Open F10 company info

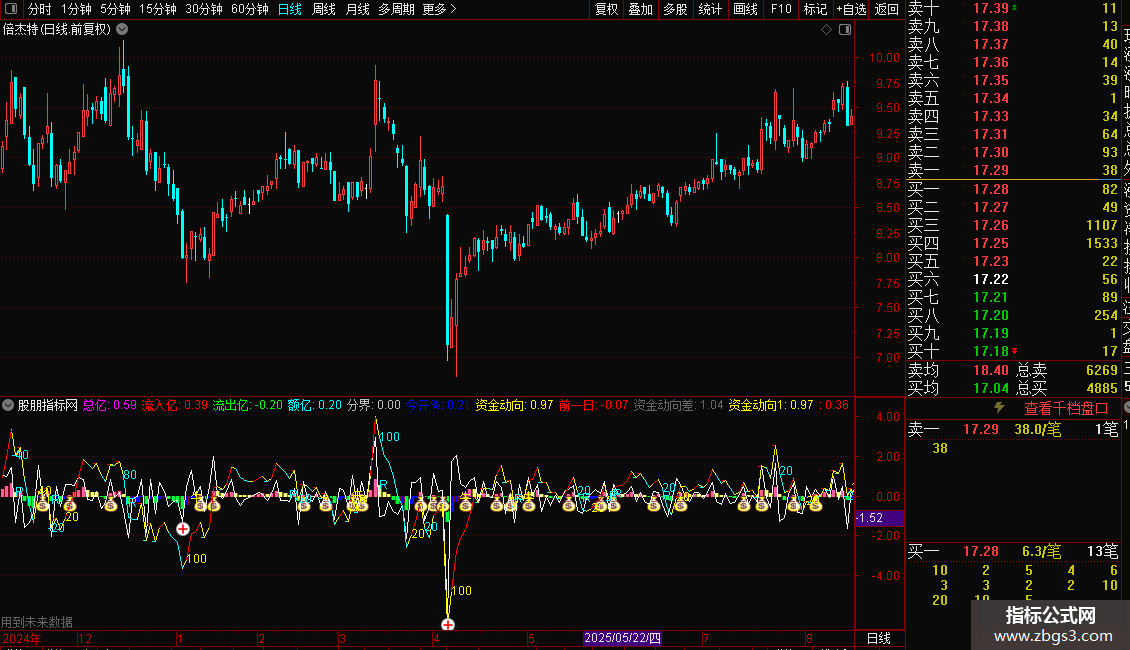[x=781, y=9]
